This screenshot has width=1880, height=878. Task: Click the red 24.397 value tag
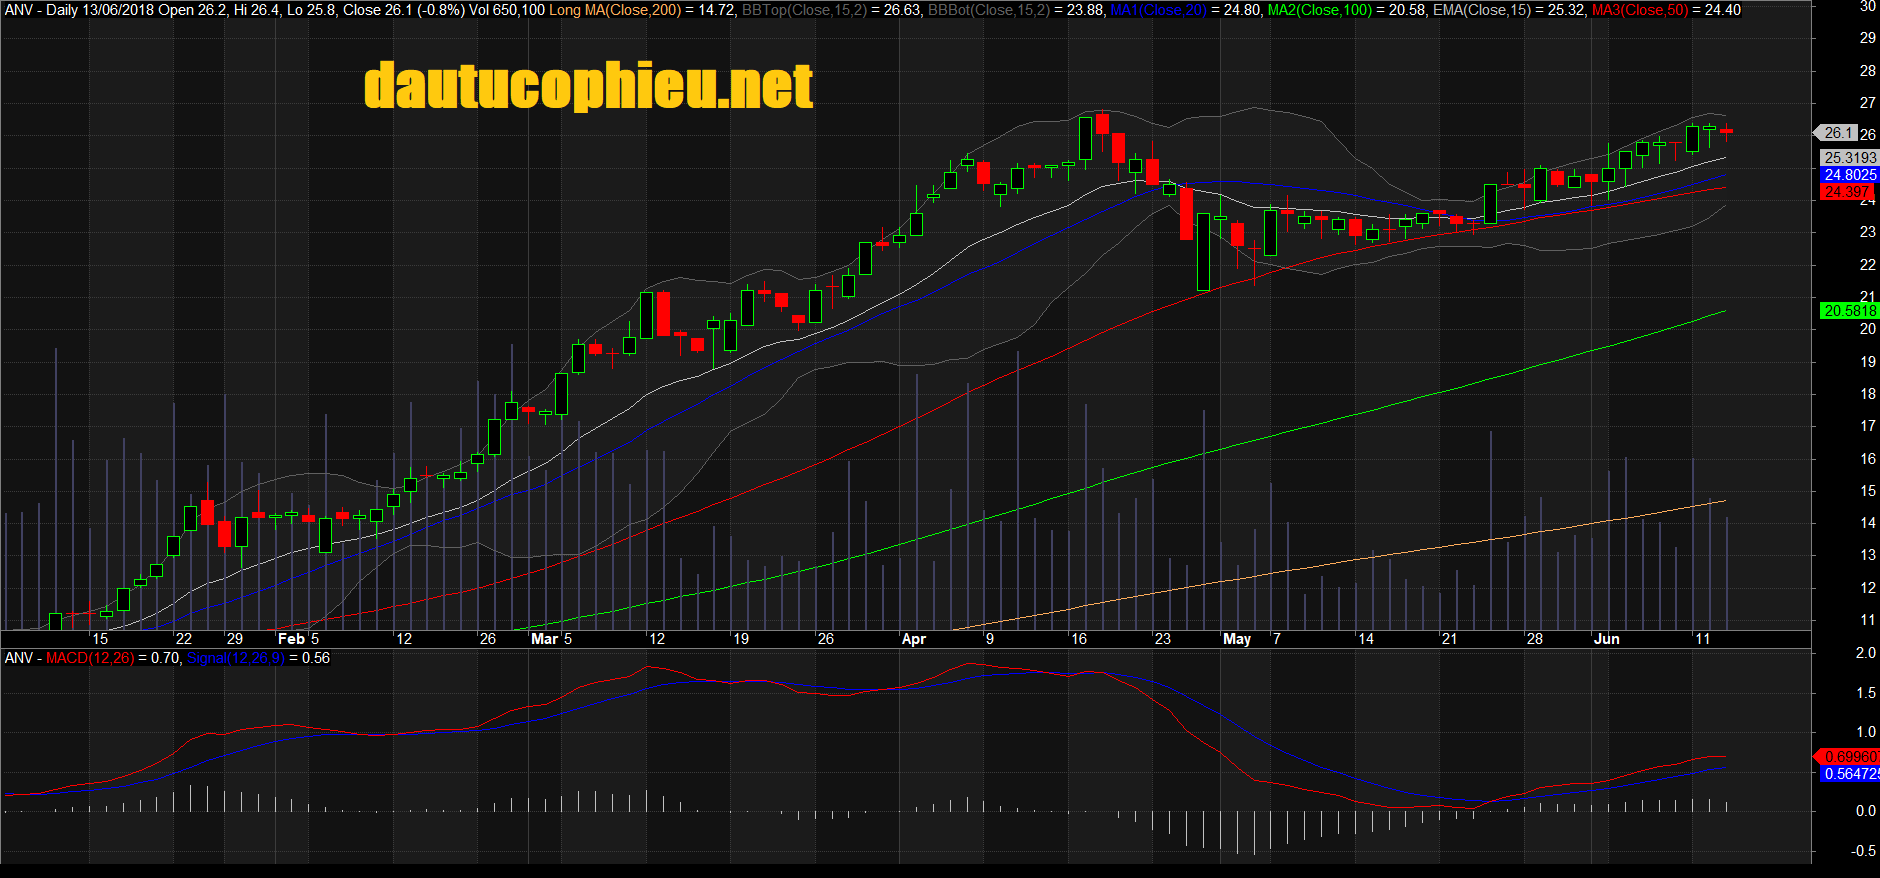pos(1846,192)
